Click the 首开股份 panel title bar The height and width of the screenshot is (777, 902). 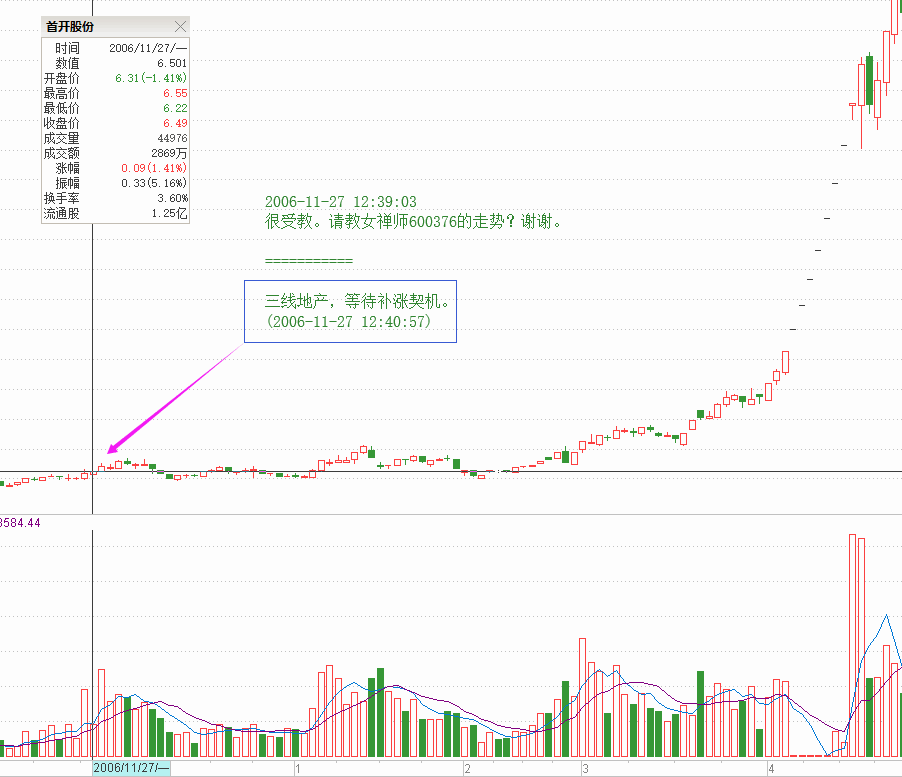tap(100, 27)
